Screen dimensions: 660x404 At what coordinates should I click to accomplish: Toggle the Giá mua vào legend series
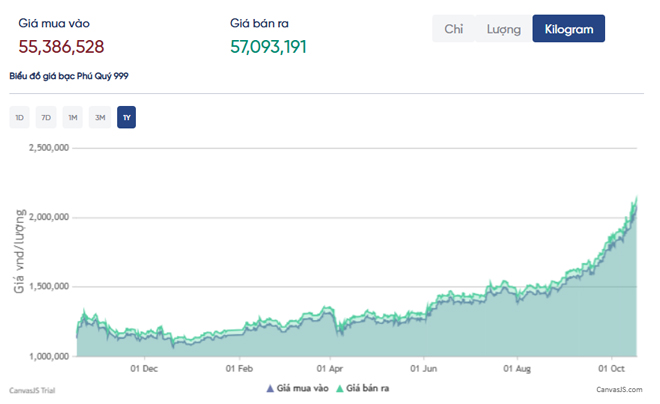coord(301,389)
